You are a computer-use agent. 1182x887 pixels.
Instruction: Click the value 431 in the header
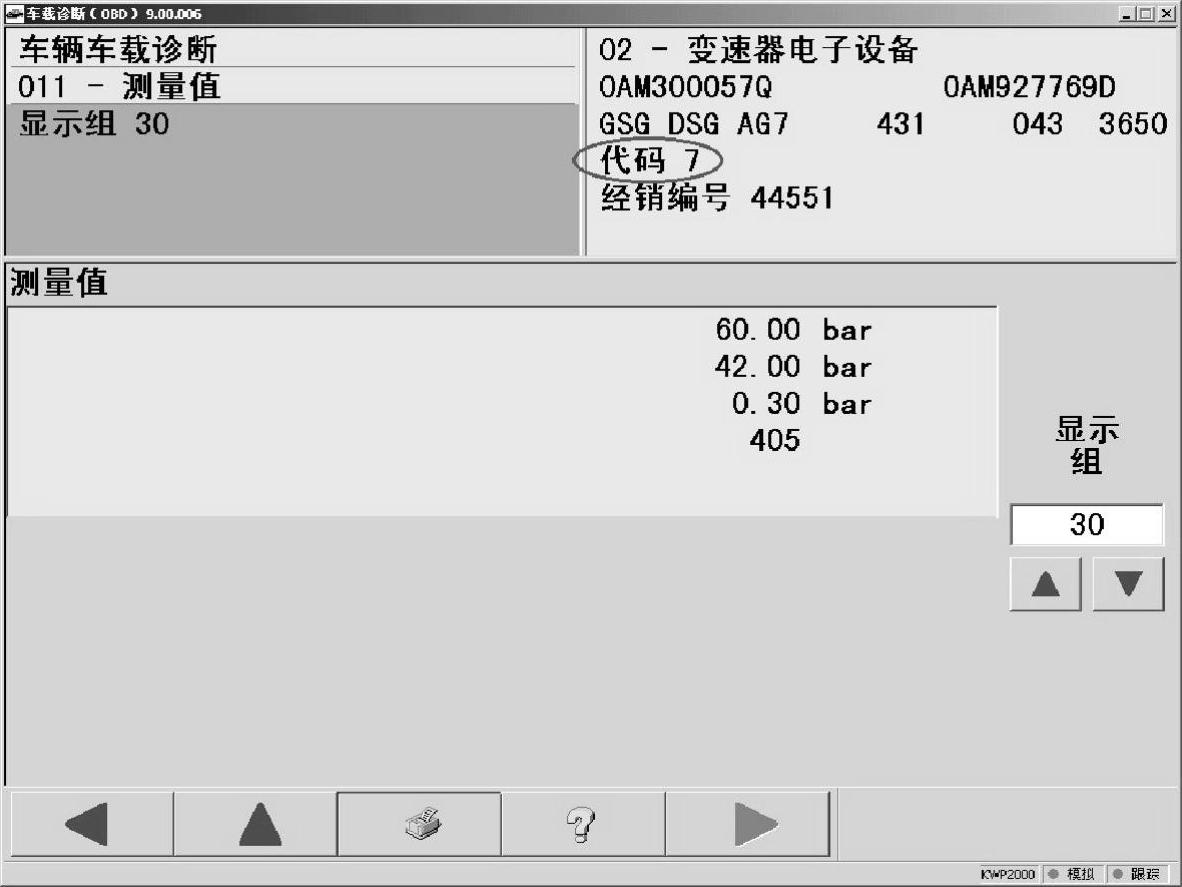click(900, 124)
